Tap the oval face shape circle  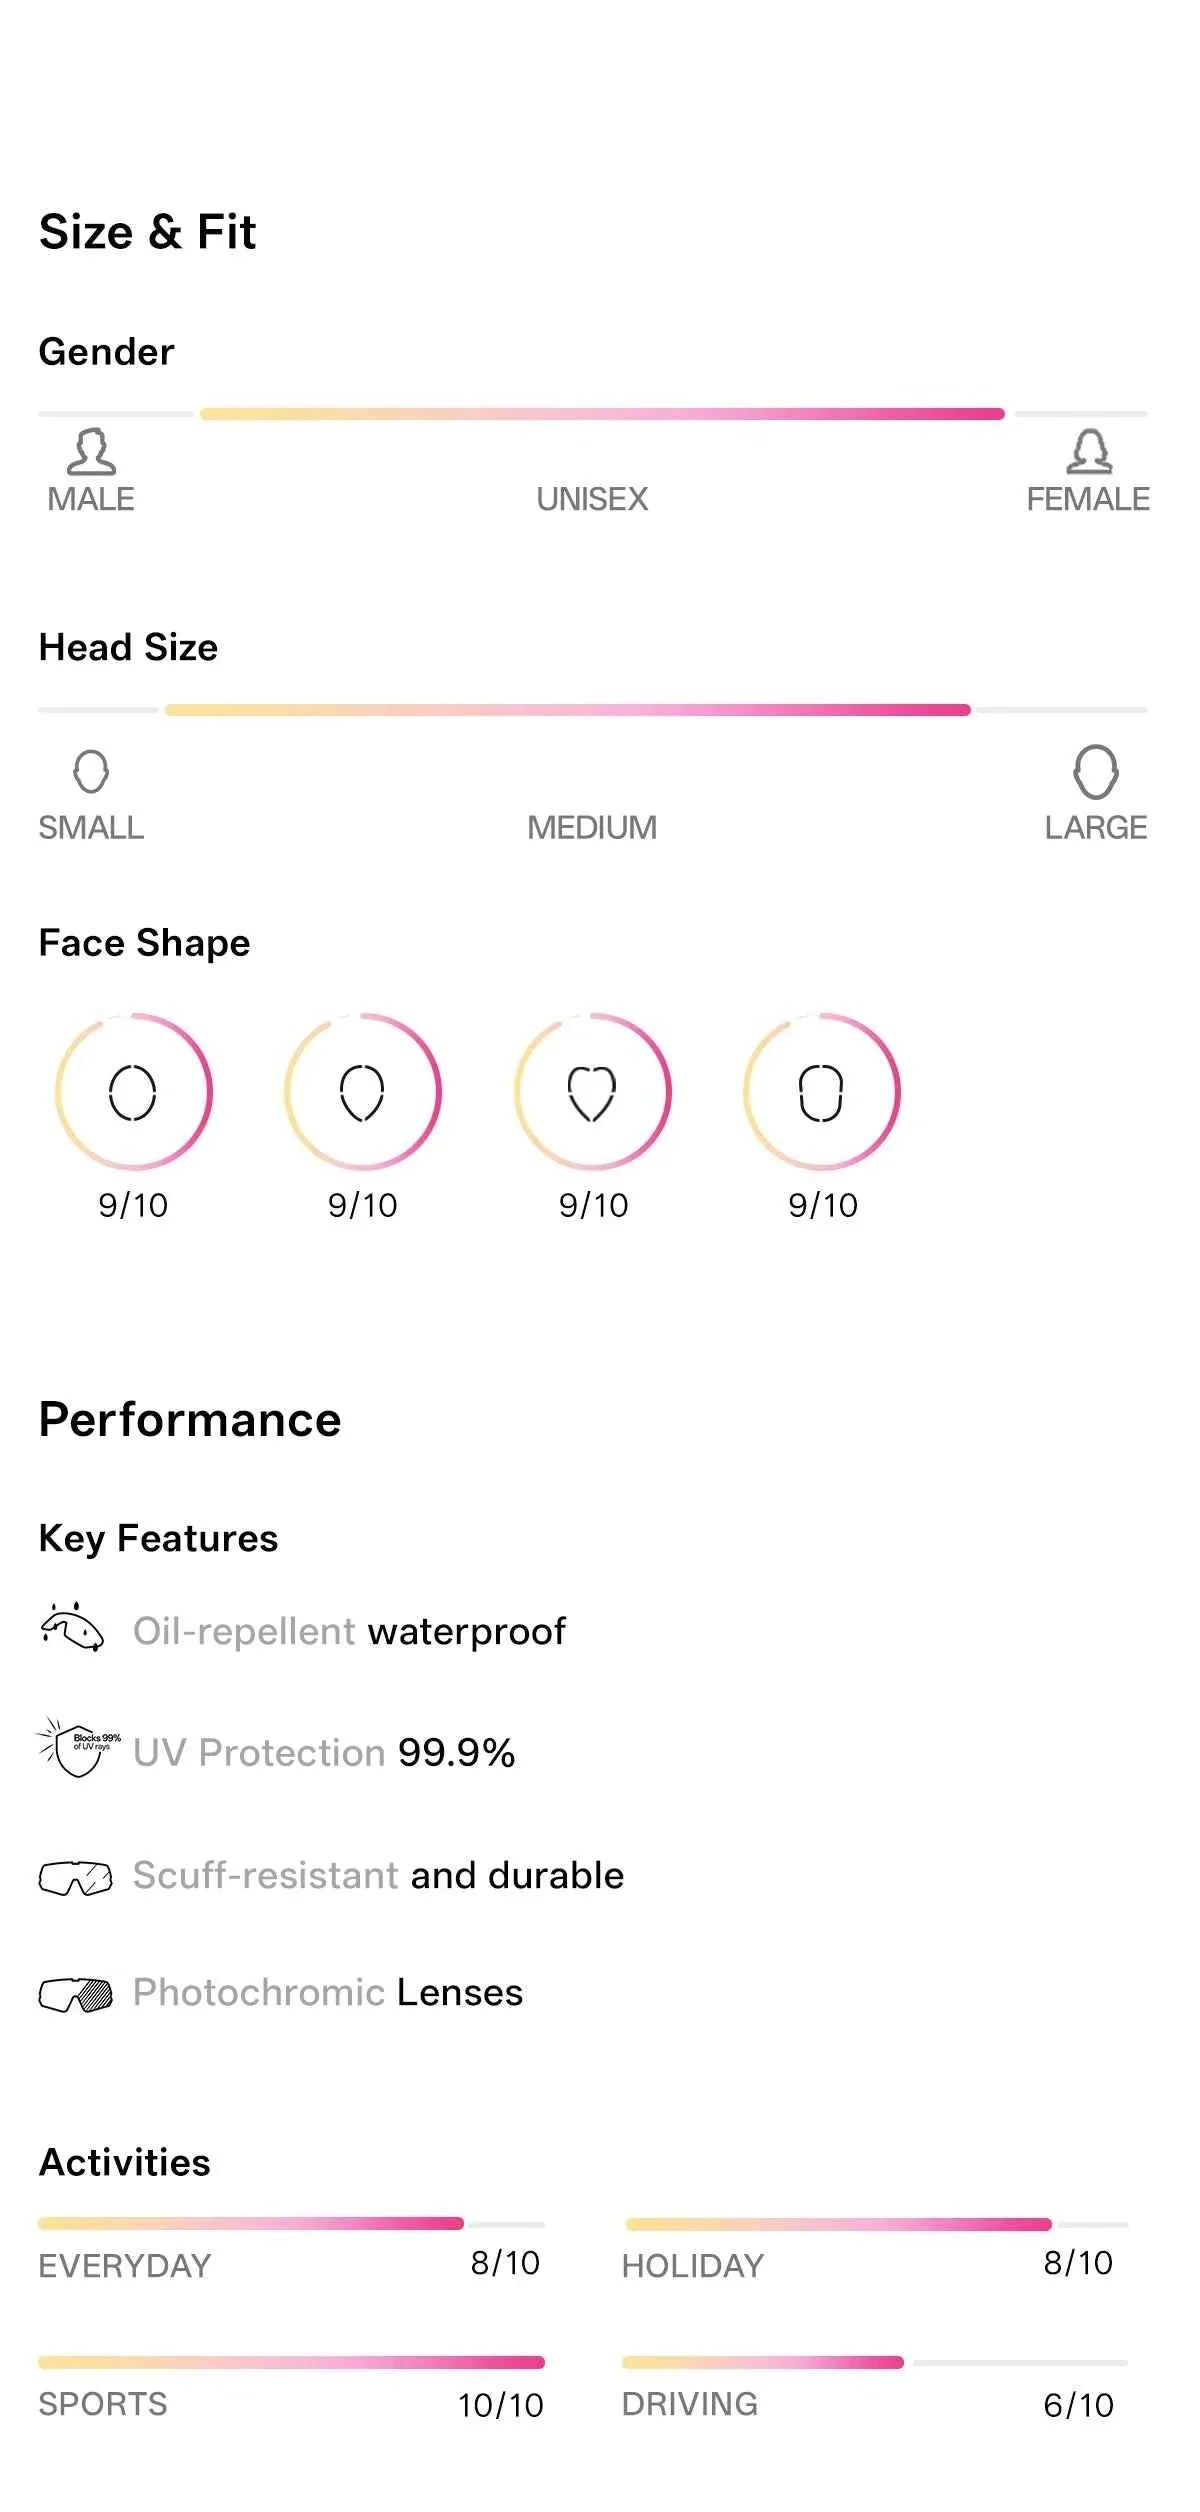[x=133, y=1092]
